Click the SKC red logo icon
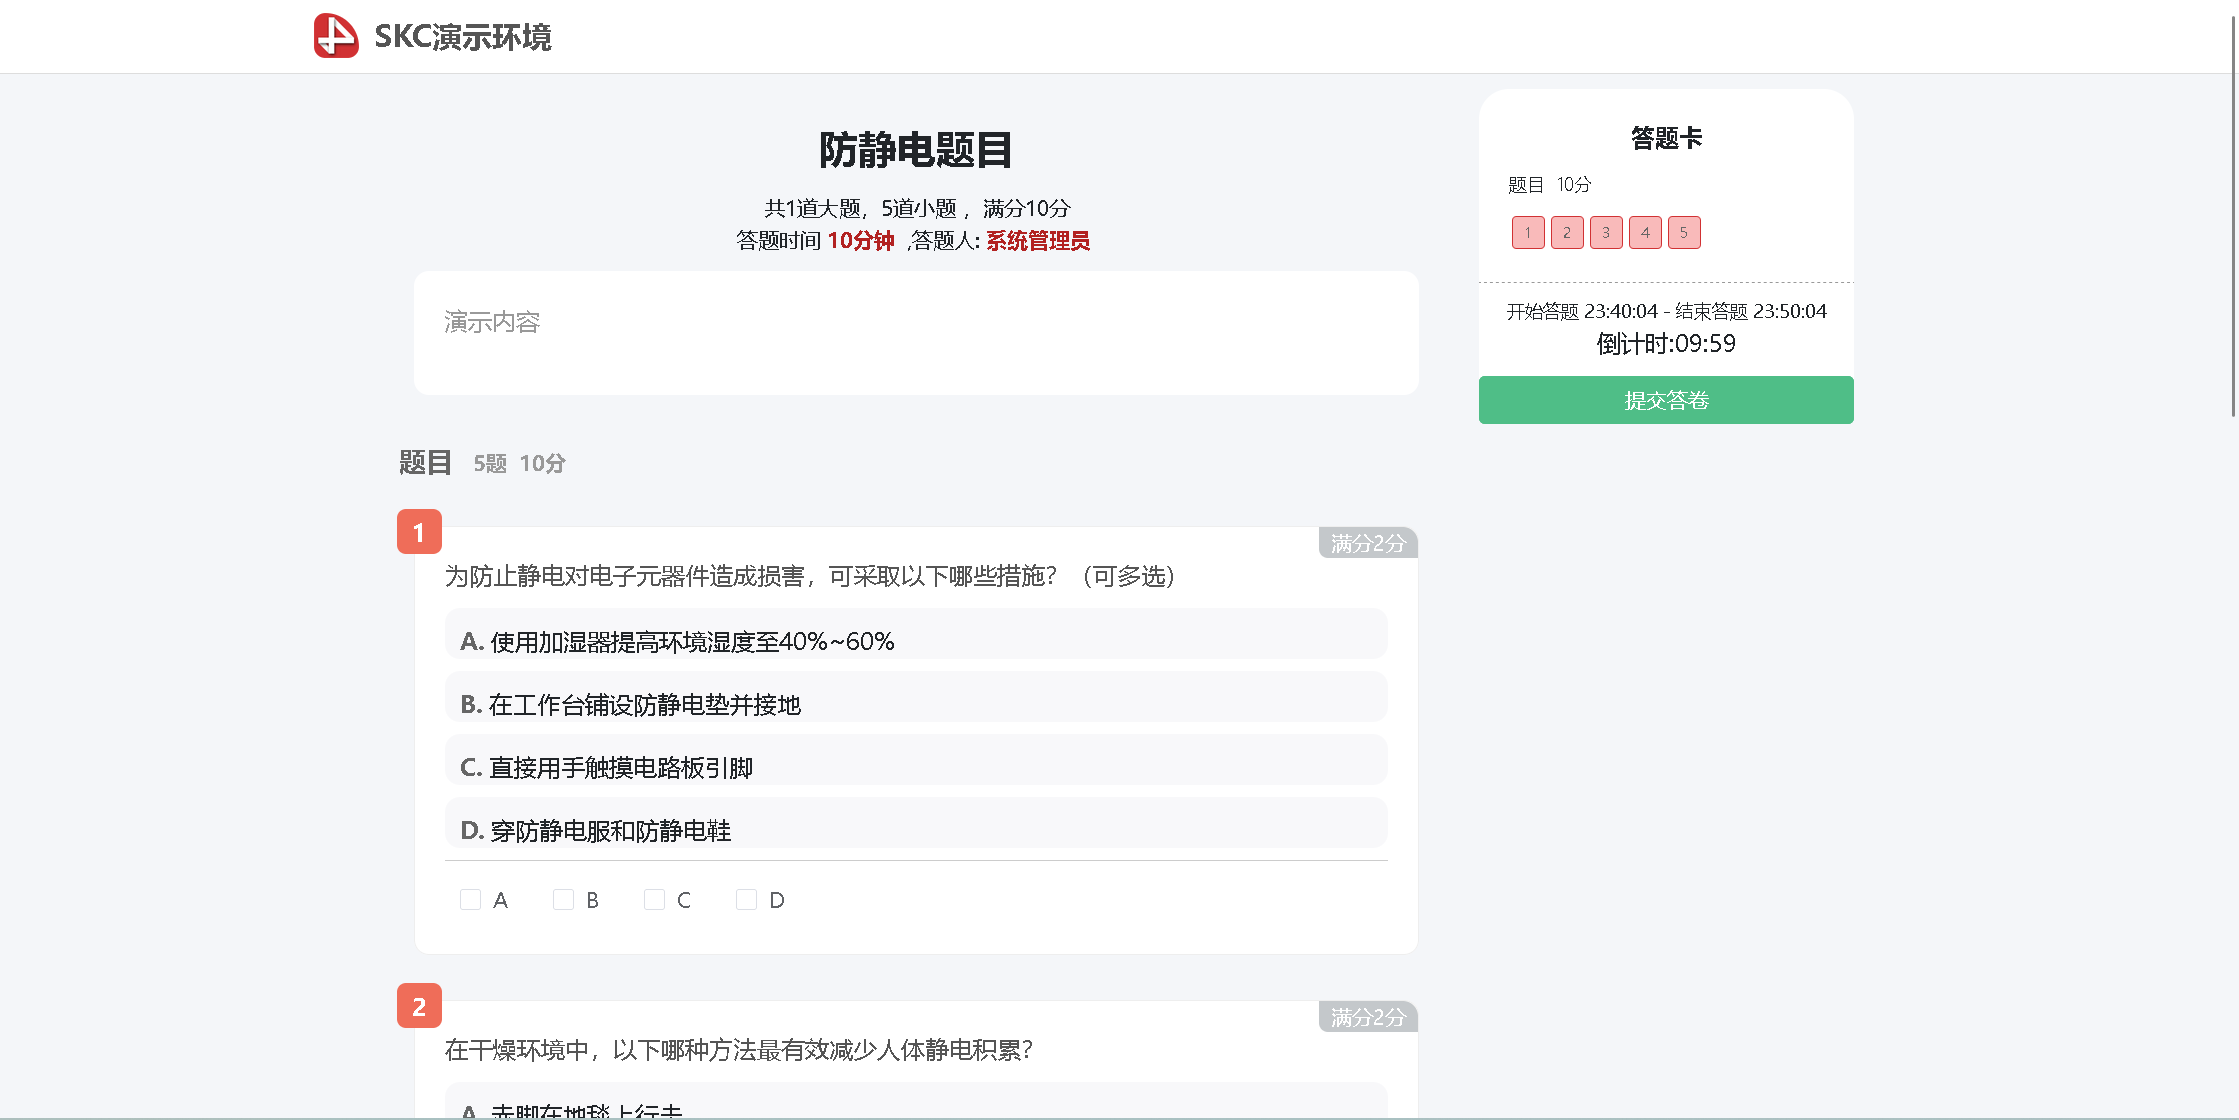 point(336,36)
